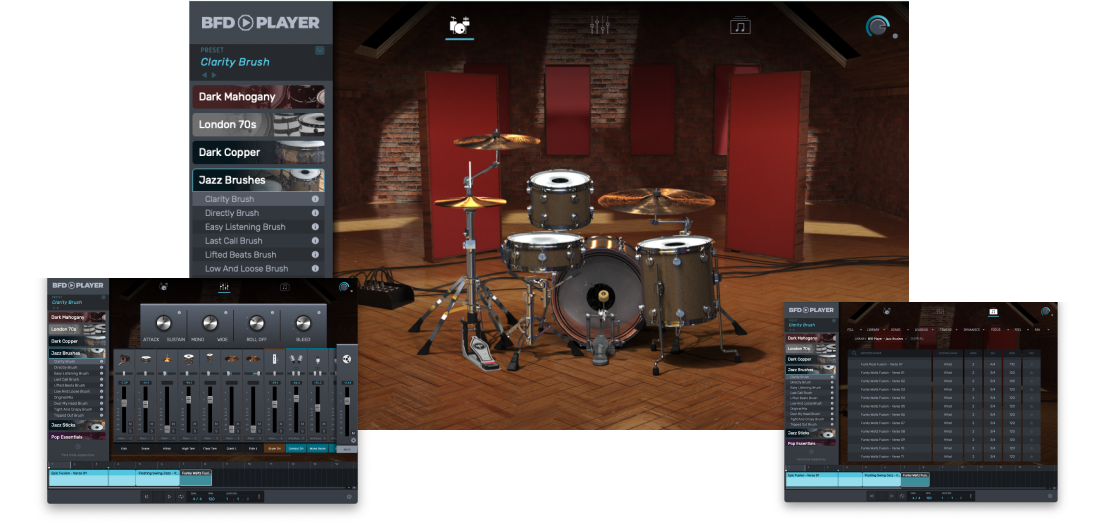Screen dimensions: 1100x527
Task: Open the mixer view in main window
Action: tap(599, 27)
